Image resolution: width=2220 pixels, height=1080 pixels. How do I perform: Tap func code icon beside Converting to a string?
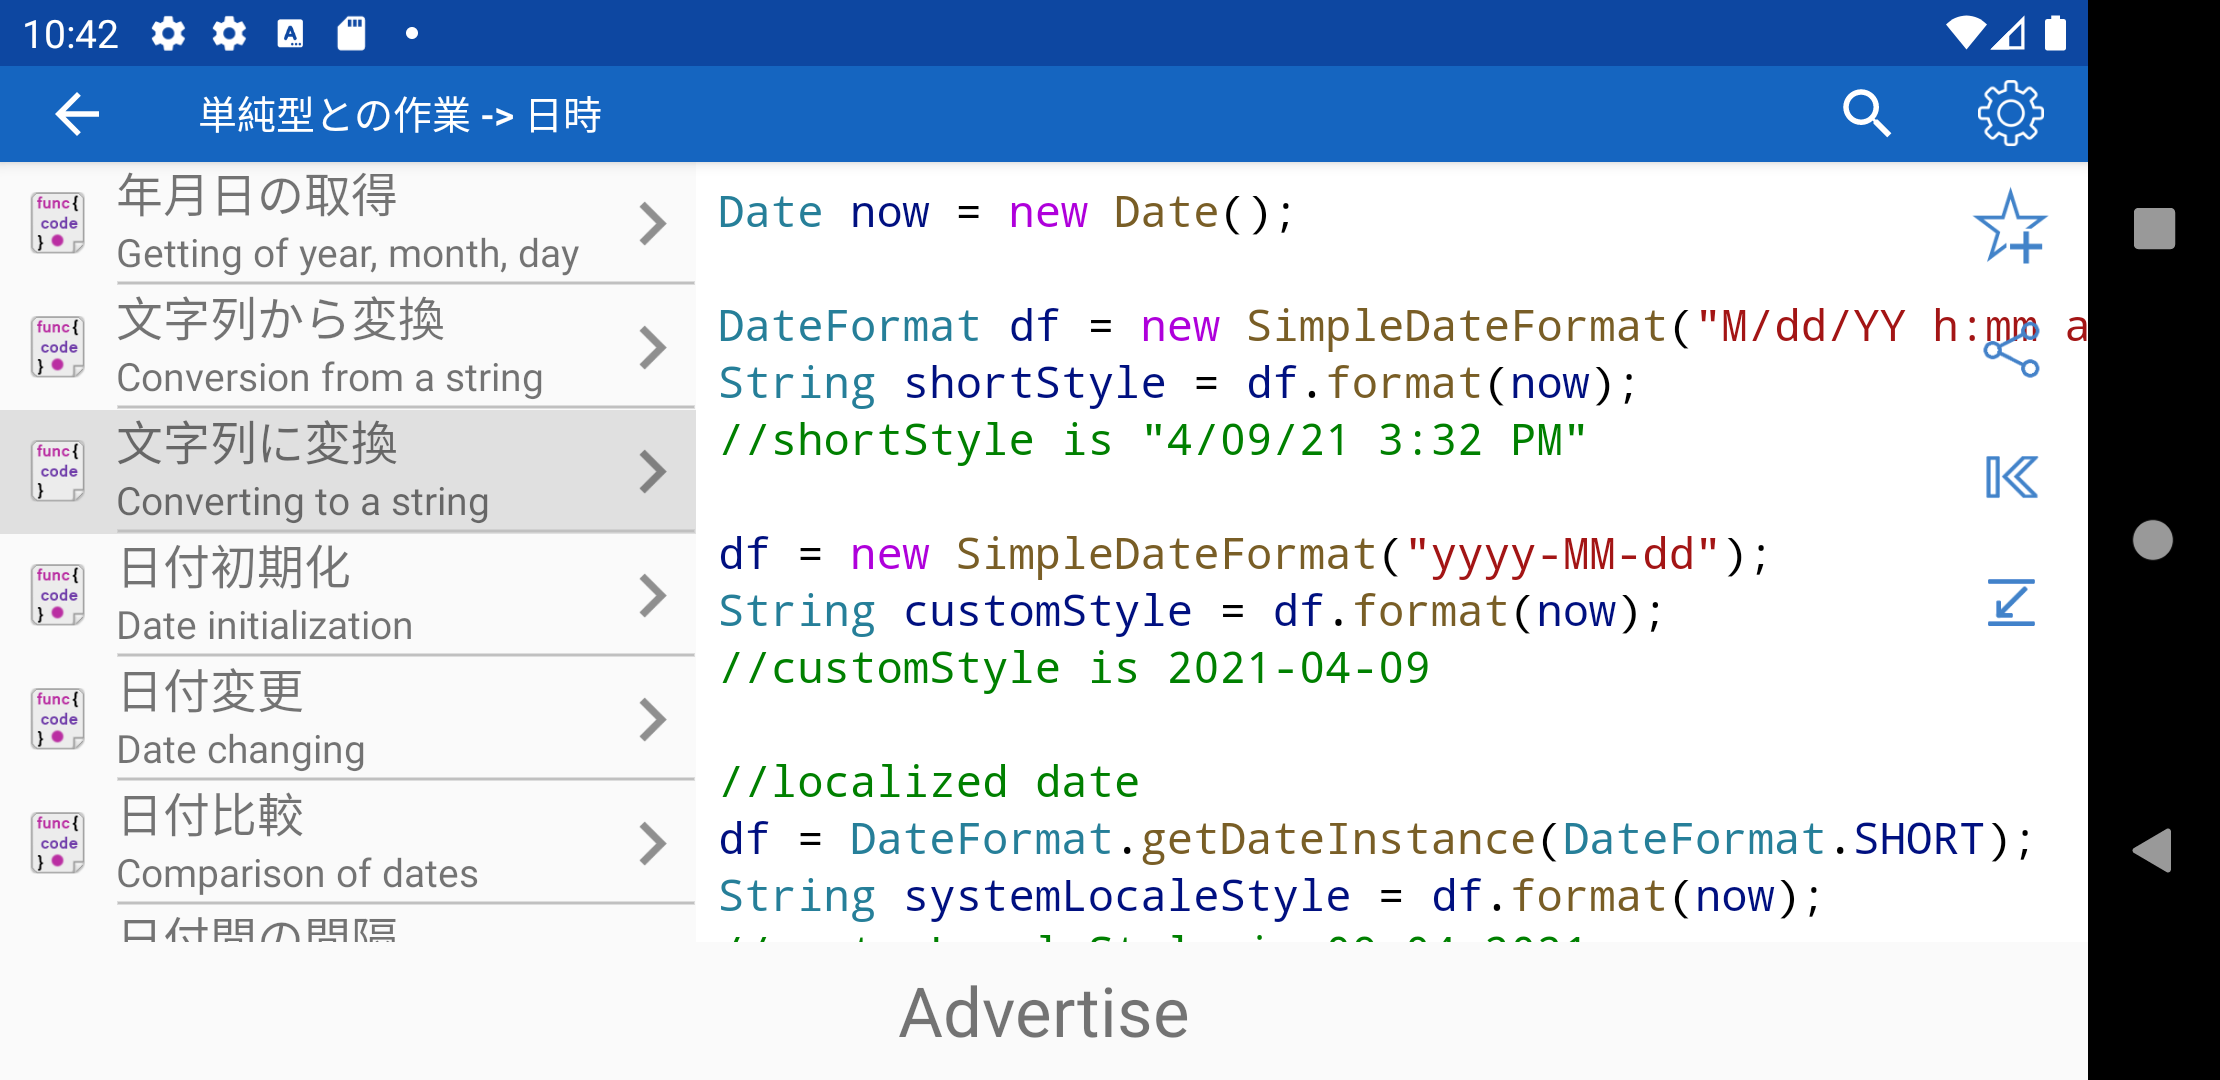[58, 471]
